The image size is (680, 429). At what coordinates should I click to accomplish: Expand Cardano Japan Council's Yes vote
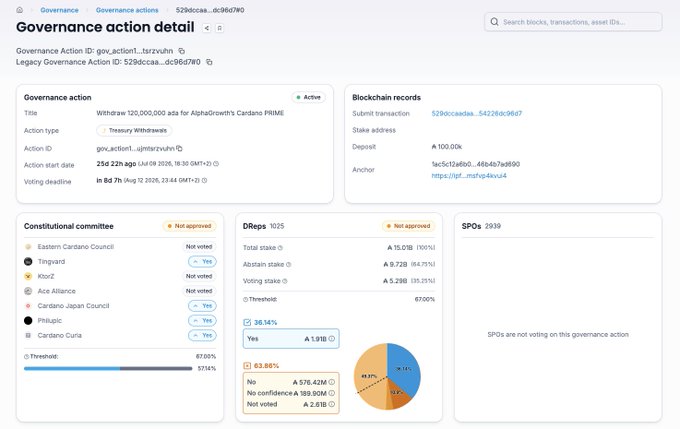202,306
